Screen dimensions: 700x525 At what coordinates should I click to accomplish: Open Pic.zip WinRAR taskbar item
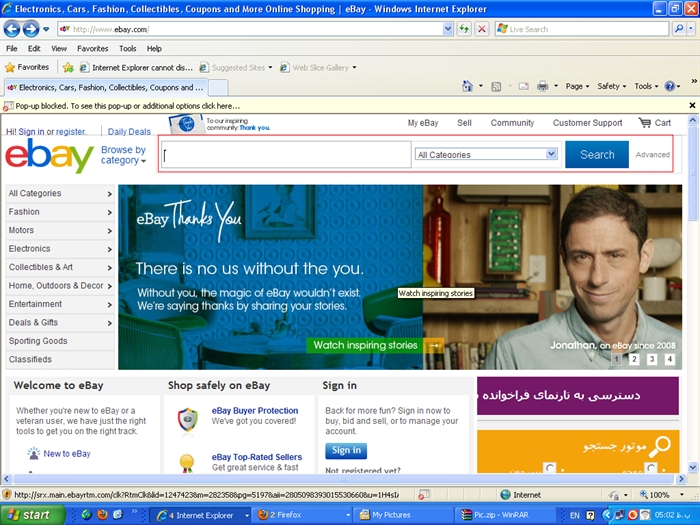pyautogui.click(x=504, y=515)
